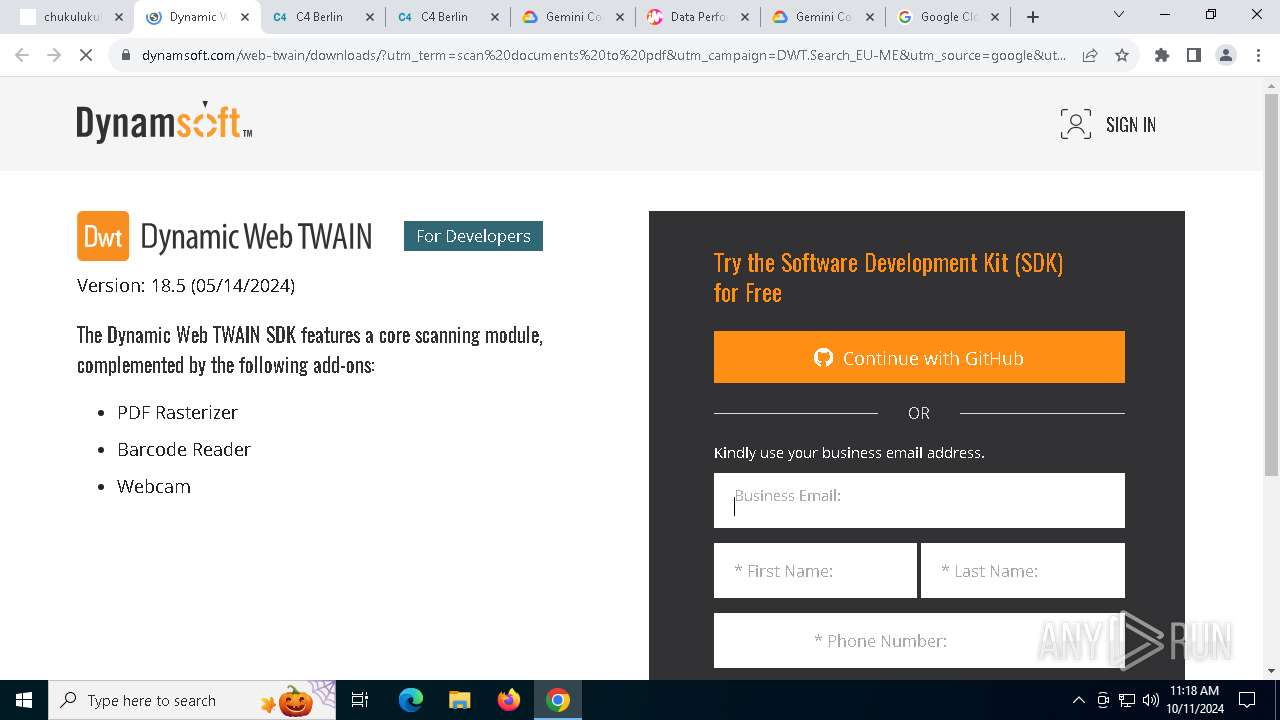The image size is (1280, 720).
Task: Continue with GitHub sign-up
Action: 919,357
